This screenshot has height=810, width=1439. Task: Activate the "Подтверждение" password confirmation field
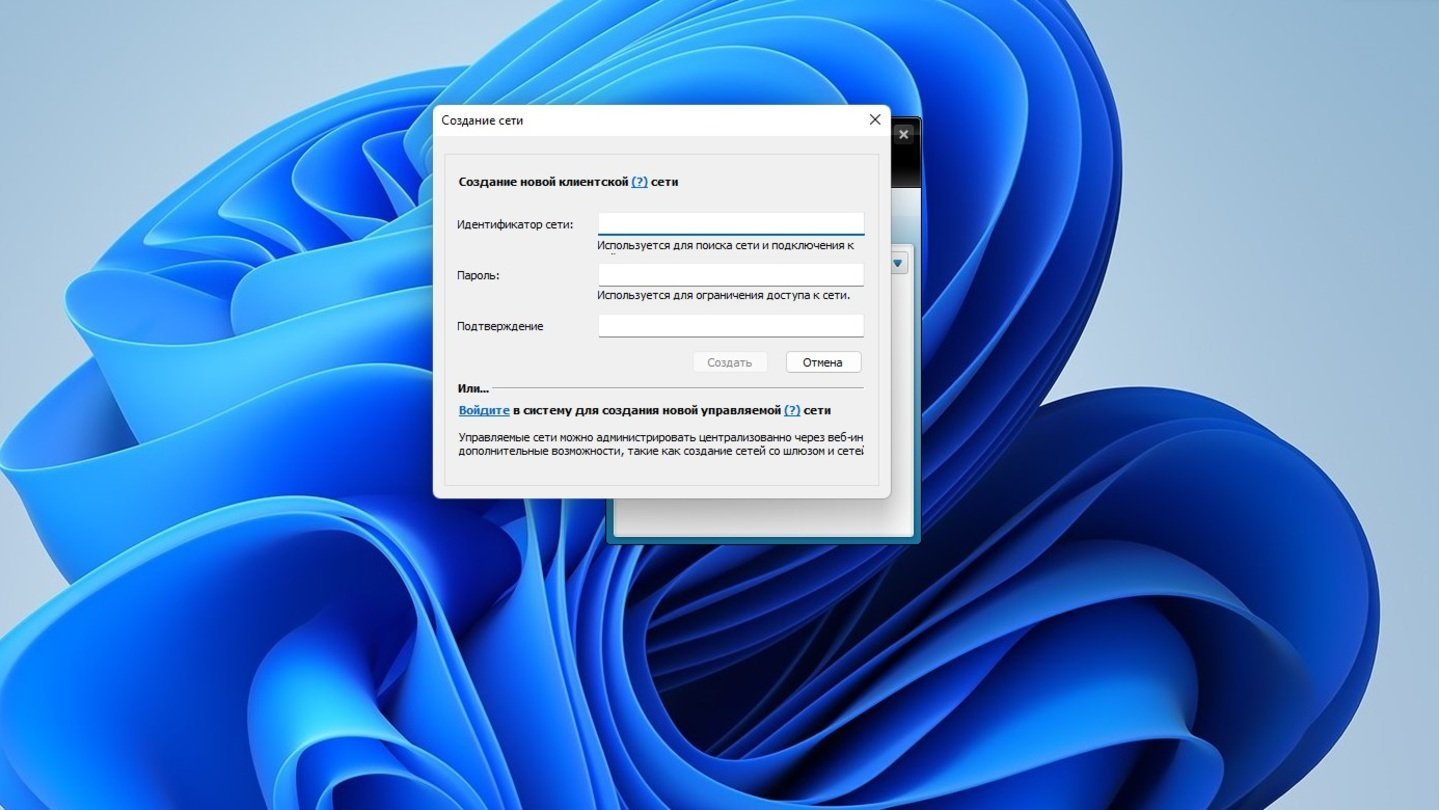[731, 325]
